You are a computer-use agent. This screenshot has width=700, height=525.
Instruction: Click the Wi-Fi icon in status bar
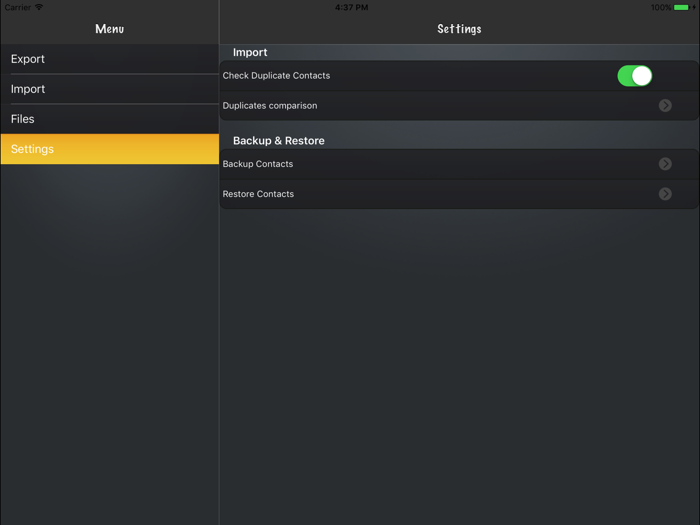pos(39,7)
